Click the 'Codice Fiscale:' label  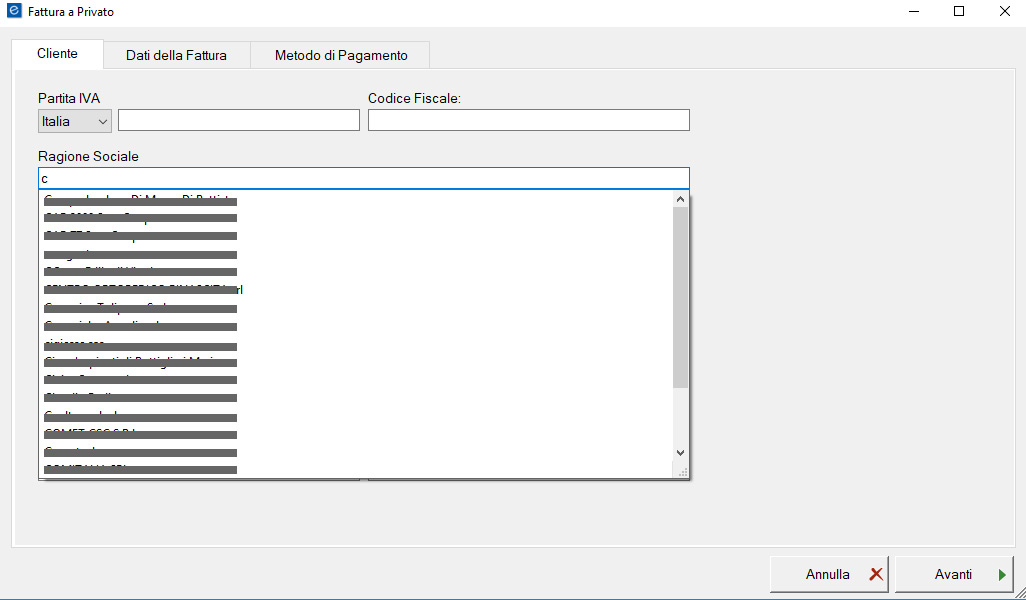click(x=415, y=99)
